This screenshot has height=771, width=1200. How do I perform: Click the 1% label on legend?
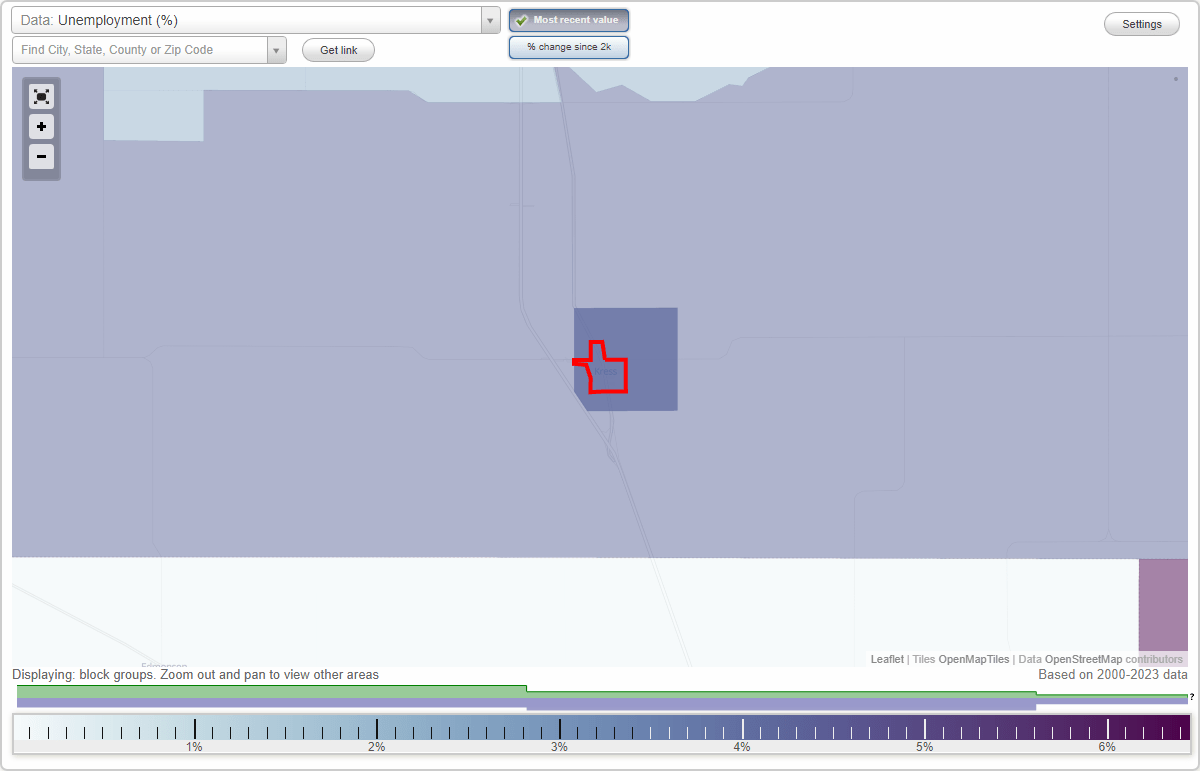(194, 747)
